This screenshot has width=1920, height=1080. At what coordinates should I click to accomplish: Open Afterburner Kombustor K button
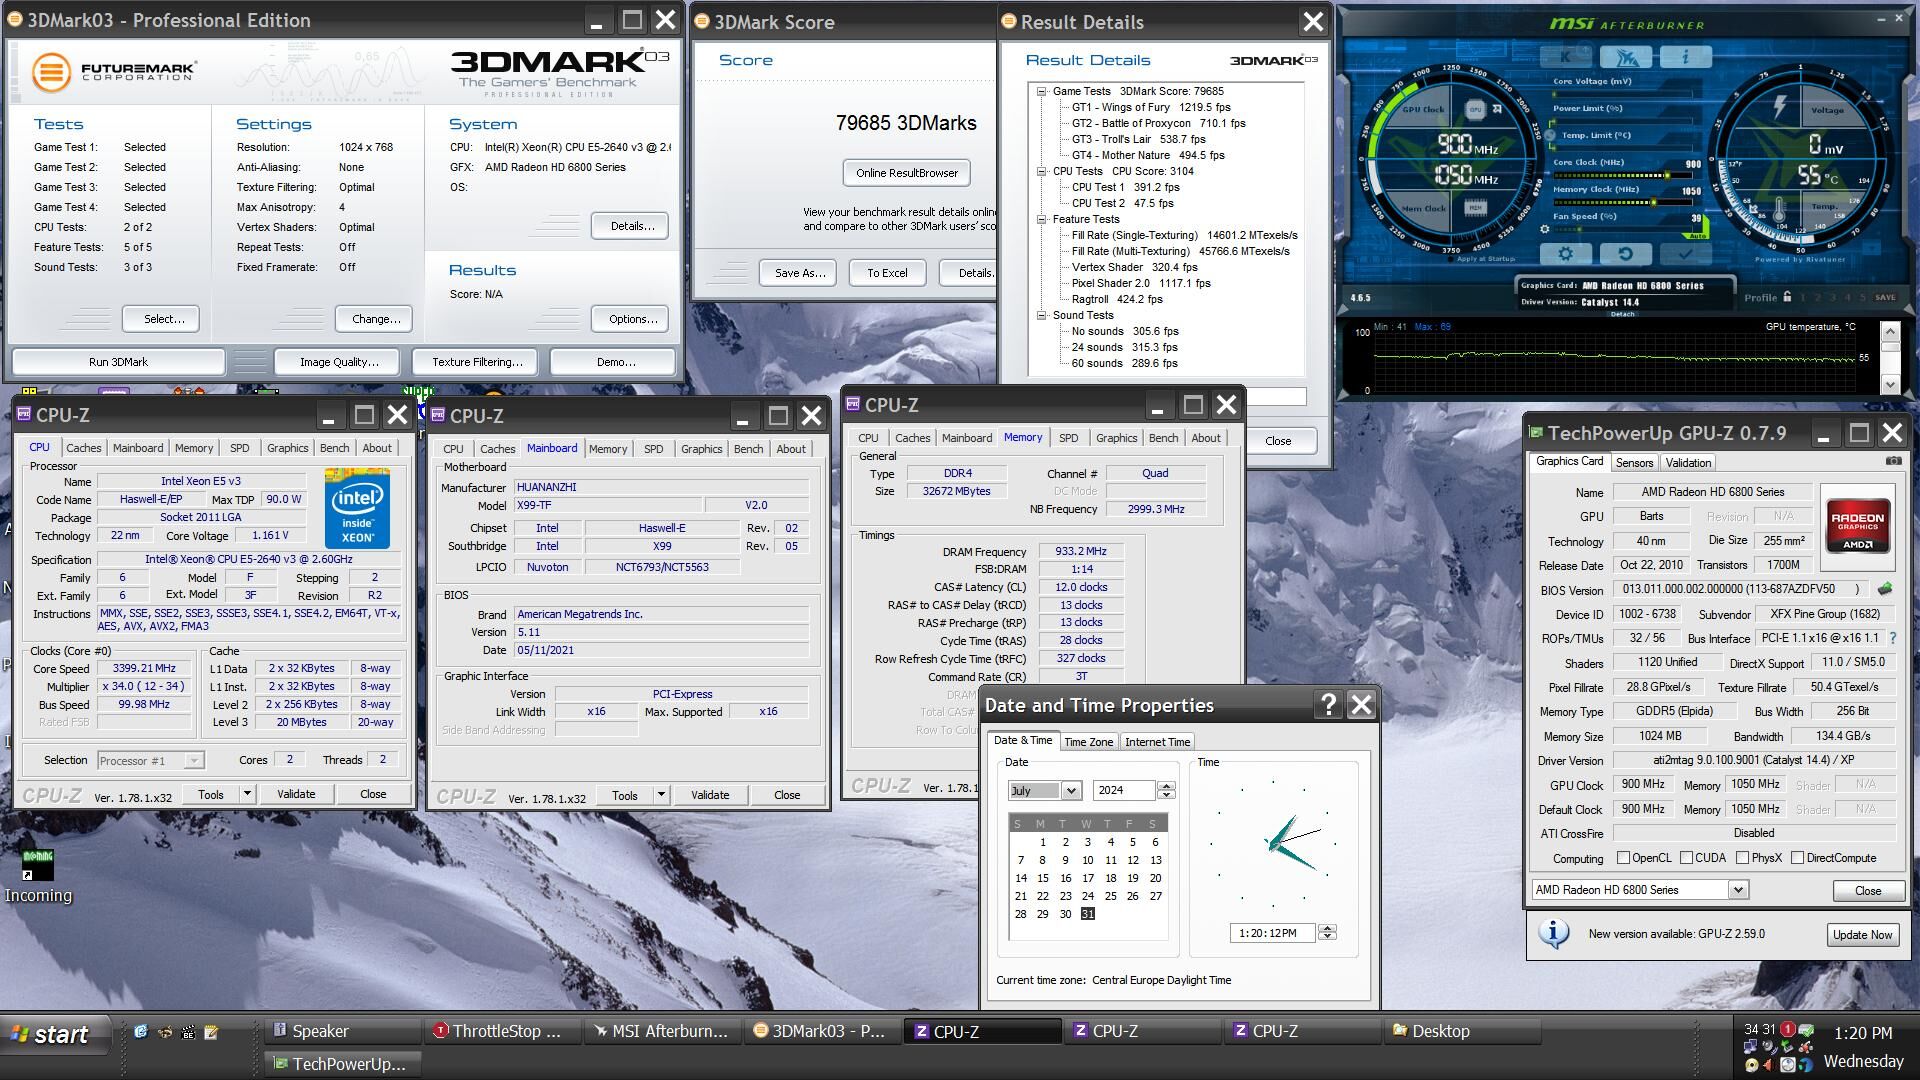(x=1566, y=57)
